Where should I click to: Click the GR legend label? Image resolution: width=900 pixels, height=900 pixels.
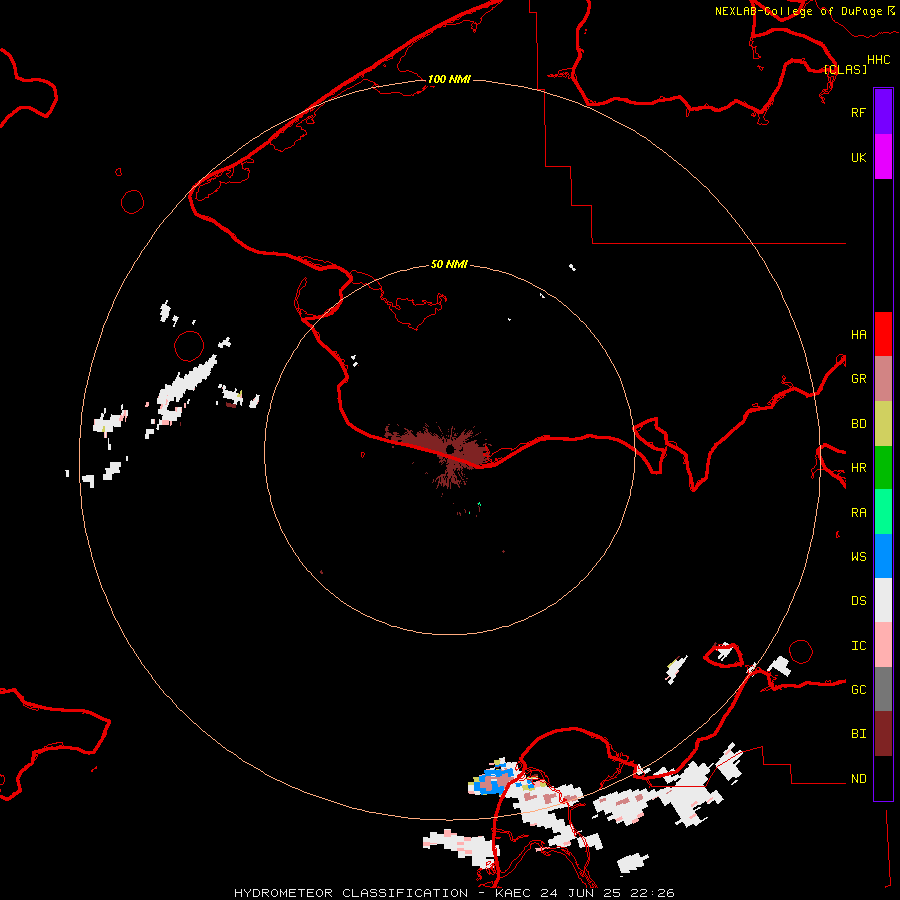tap(858, 379)
